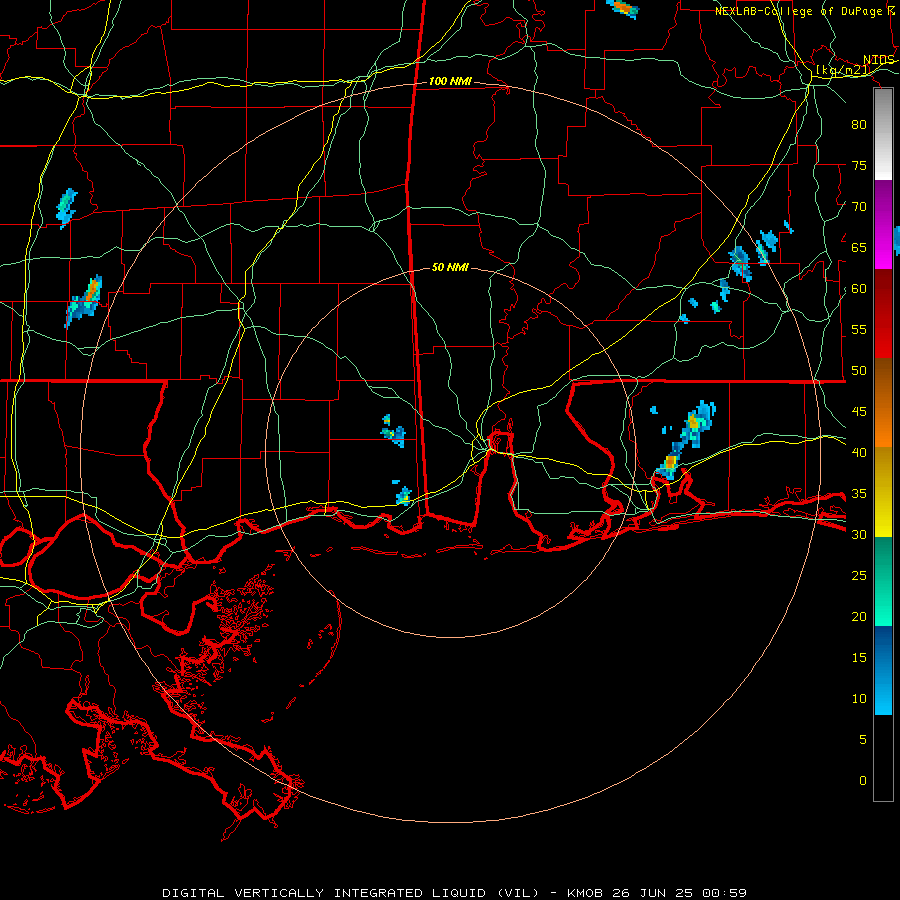
Task: Click the "40" value on the VIL scale
Action: tap(859, 452)
